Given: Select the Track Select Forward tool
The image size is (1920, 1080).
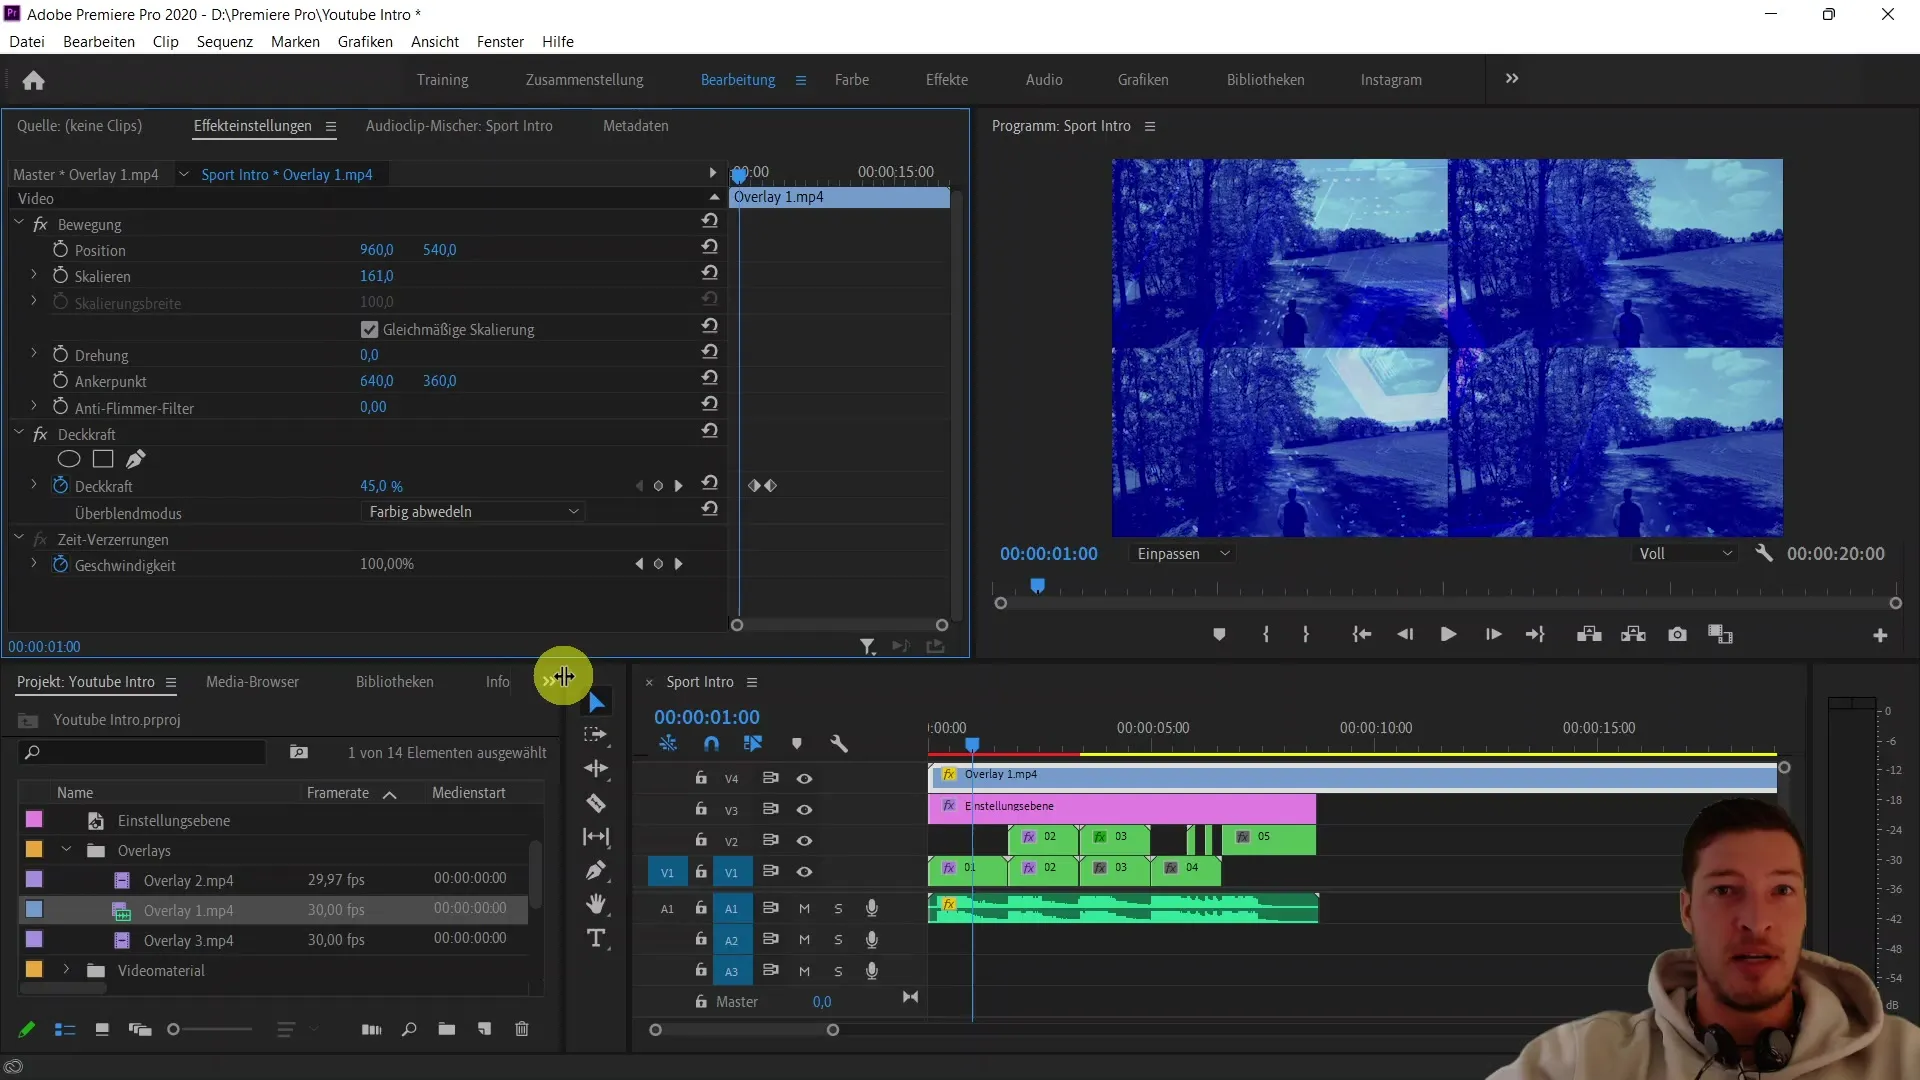Looking at the screenshot, I should pos(596,734).
